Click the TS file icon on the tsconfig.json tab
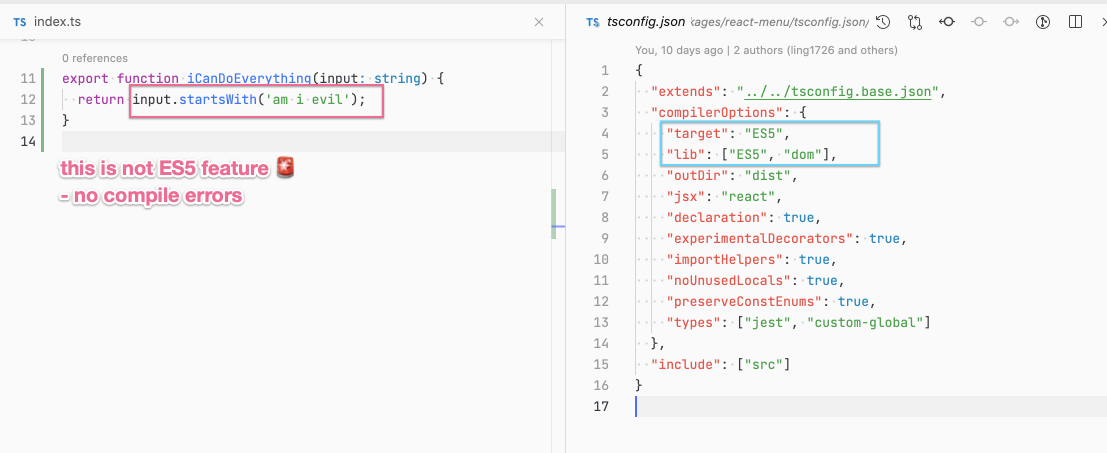 point(593,23)
